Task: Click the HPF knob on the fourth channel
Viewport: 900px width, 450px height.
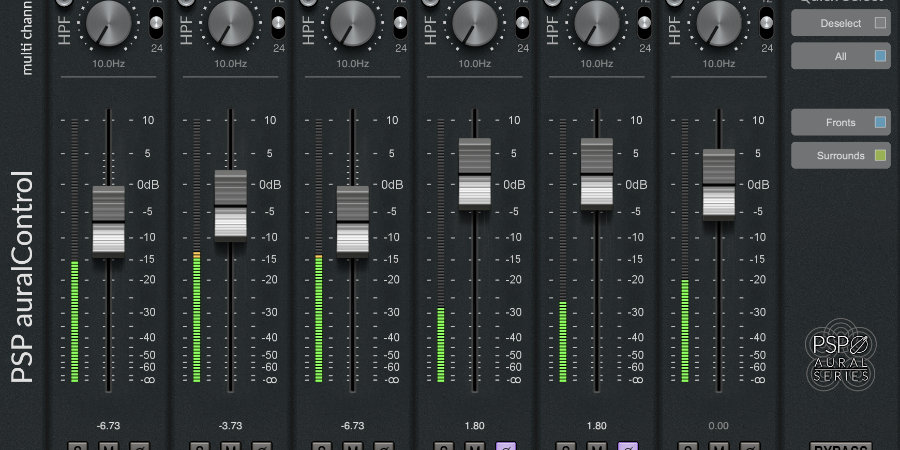Action: 475,23
